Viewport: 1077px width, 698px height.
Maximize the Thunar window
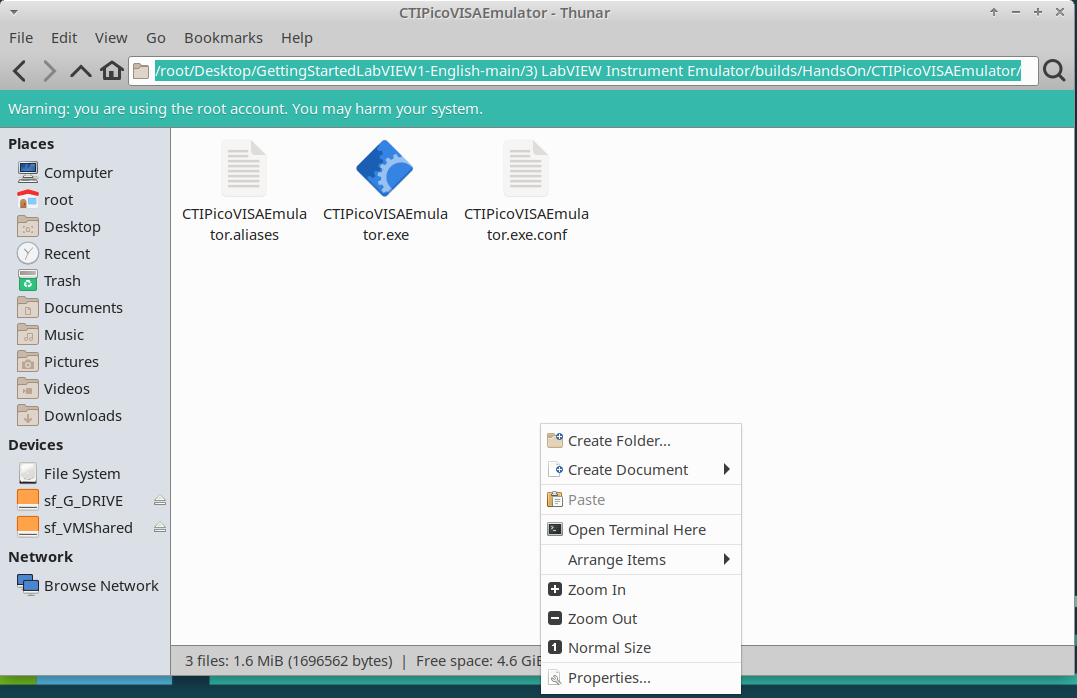click(x=1038, y=12)
